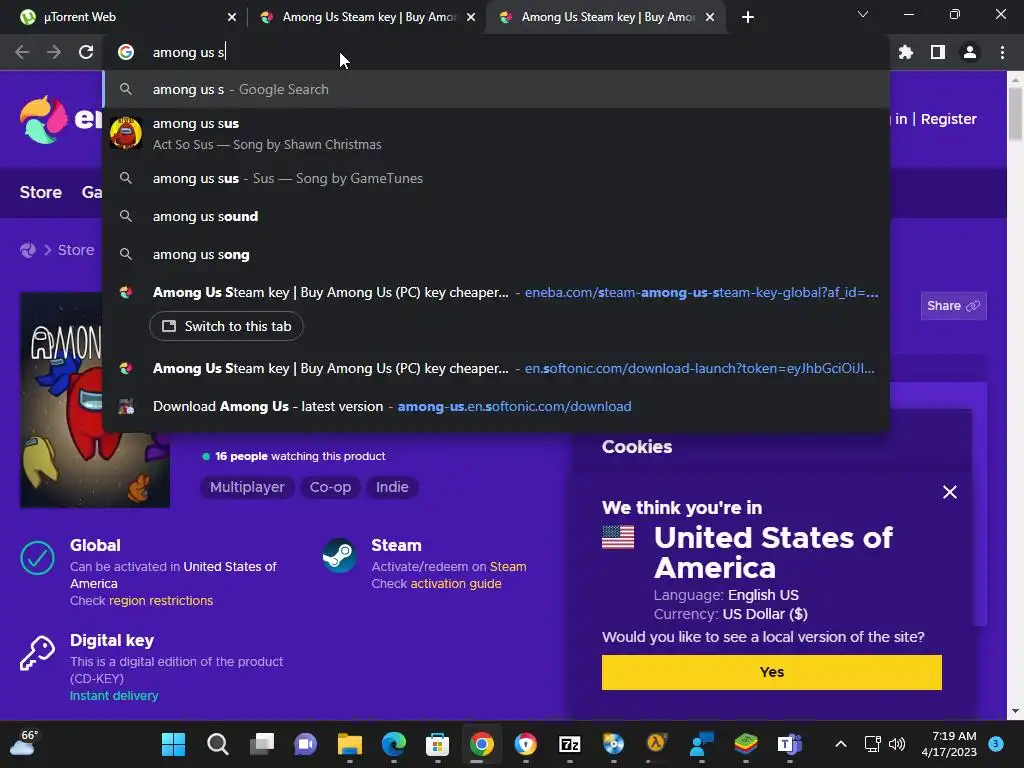Toggle the browser side panel icon
The width and height of the screenshot is (1024, 768).
click(938, 52)
